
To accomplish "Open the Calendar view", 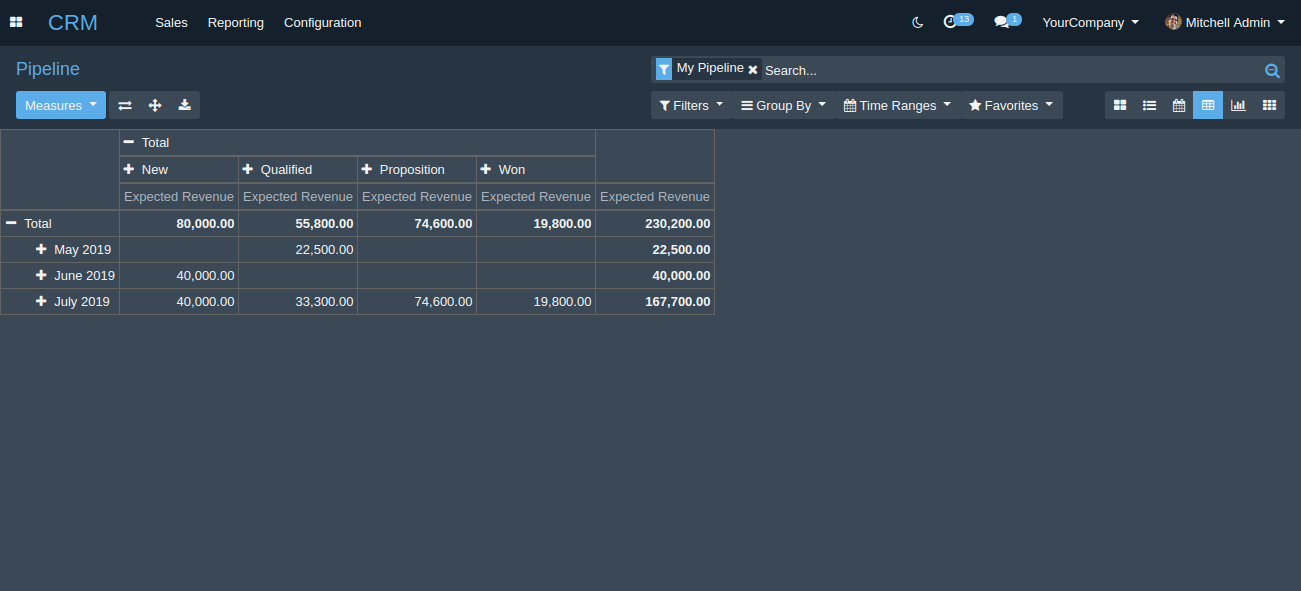I will pyautogui.click(x=1179, y=105).
